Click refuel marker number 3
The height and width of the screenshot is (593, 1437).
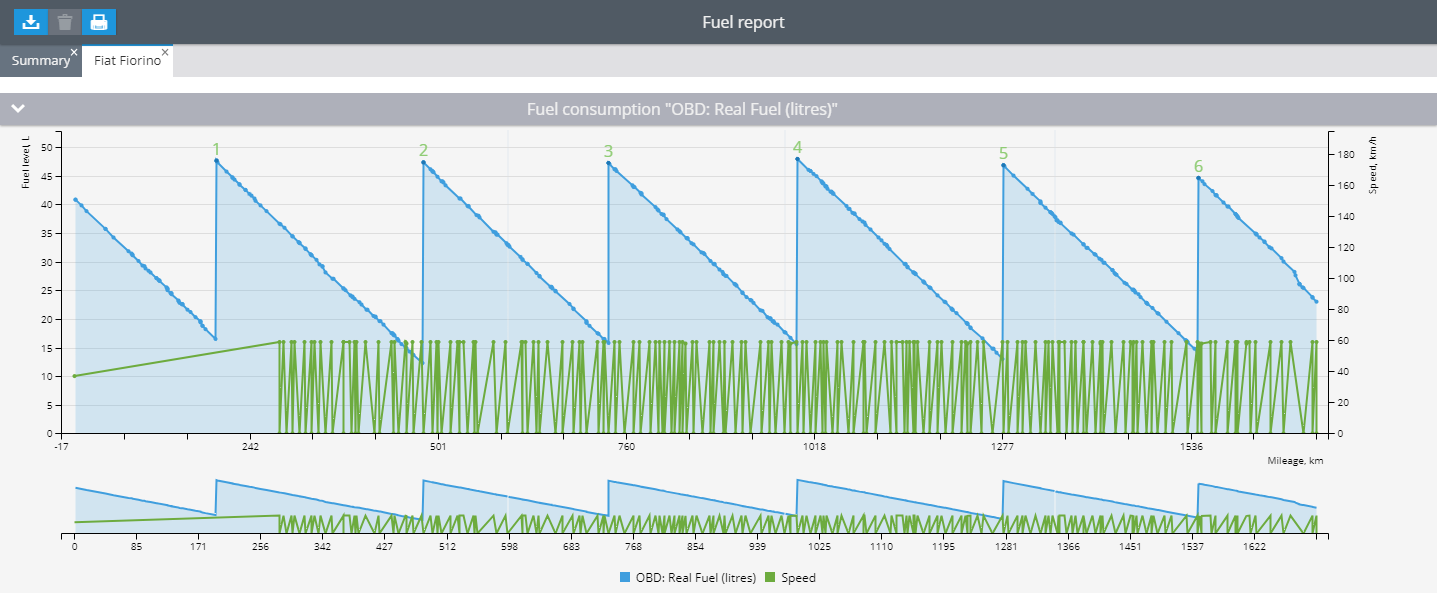click(608, 152)
